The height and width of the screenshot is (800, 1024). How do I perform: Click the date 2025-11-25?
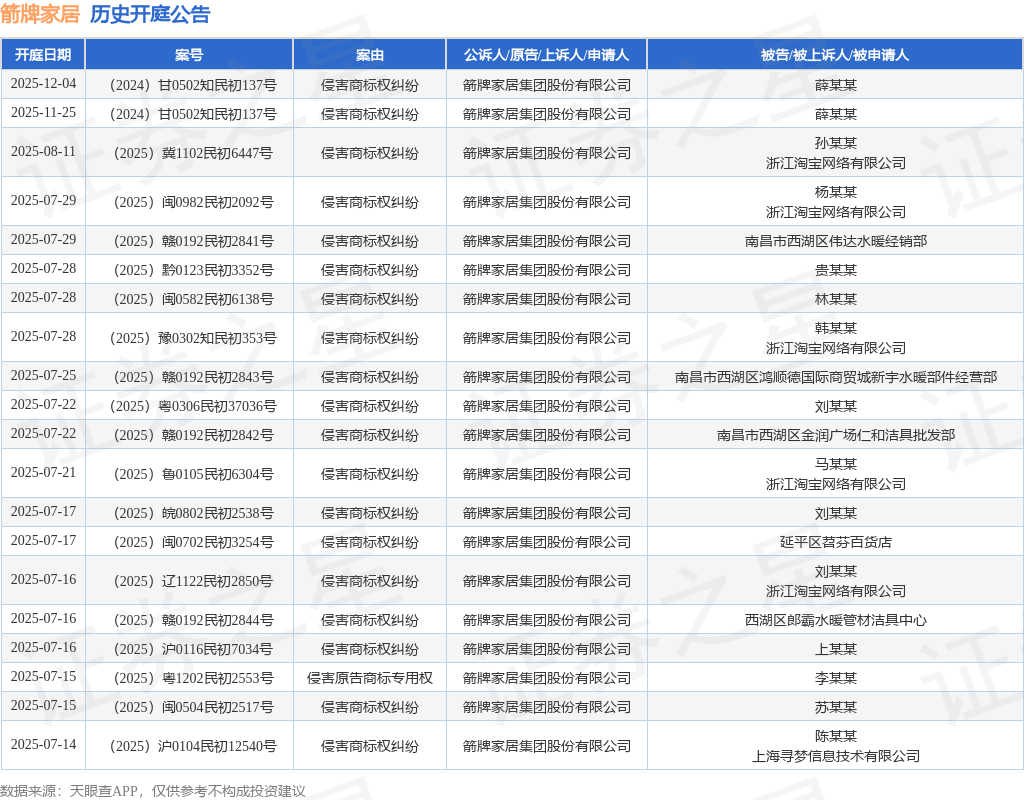[43, 112]
